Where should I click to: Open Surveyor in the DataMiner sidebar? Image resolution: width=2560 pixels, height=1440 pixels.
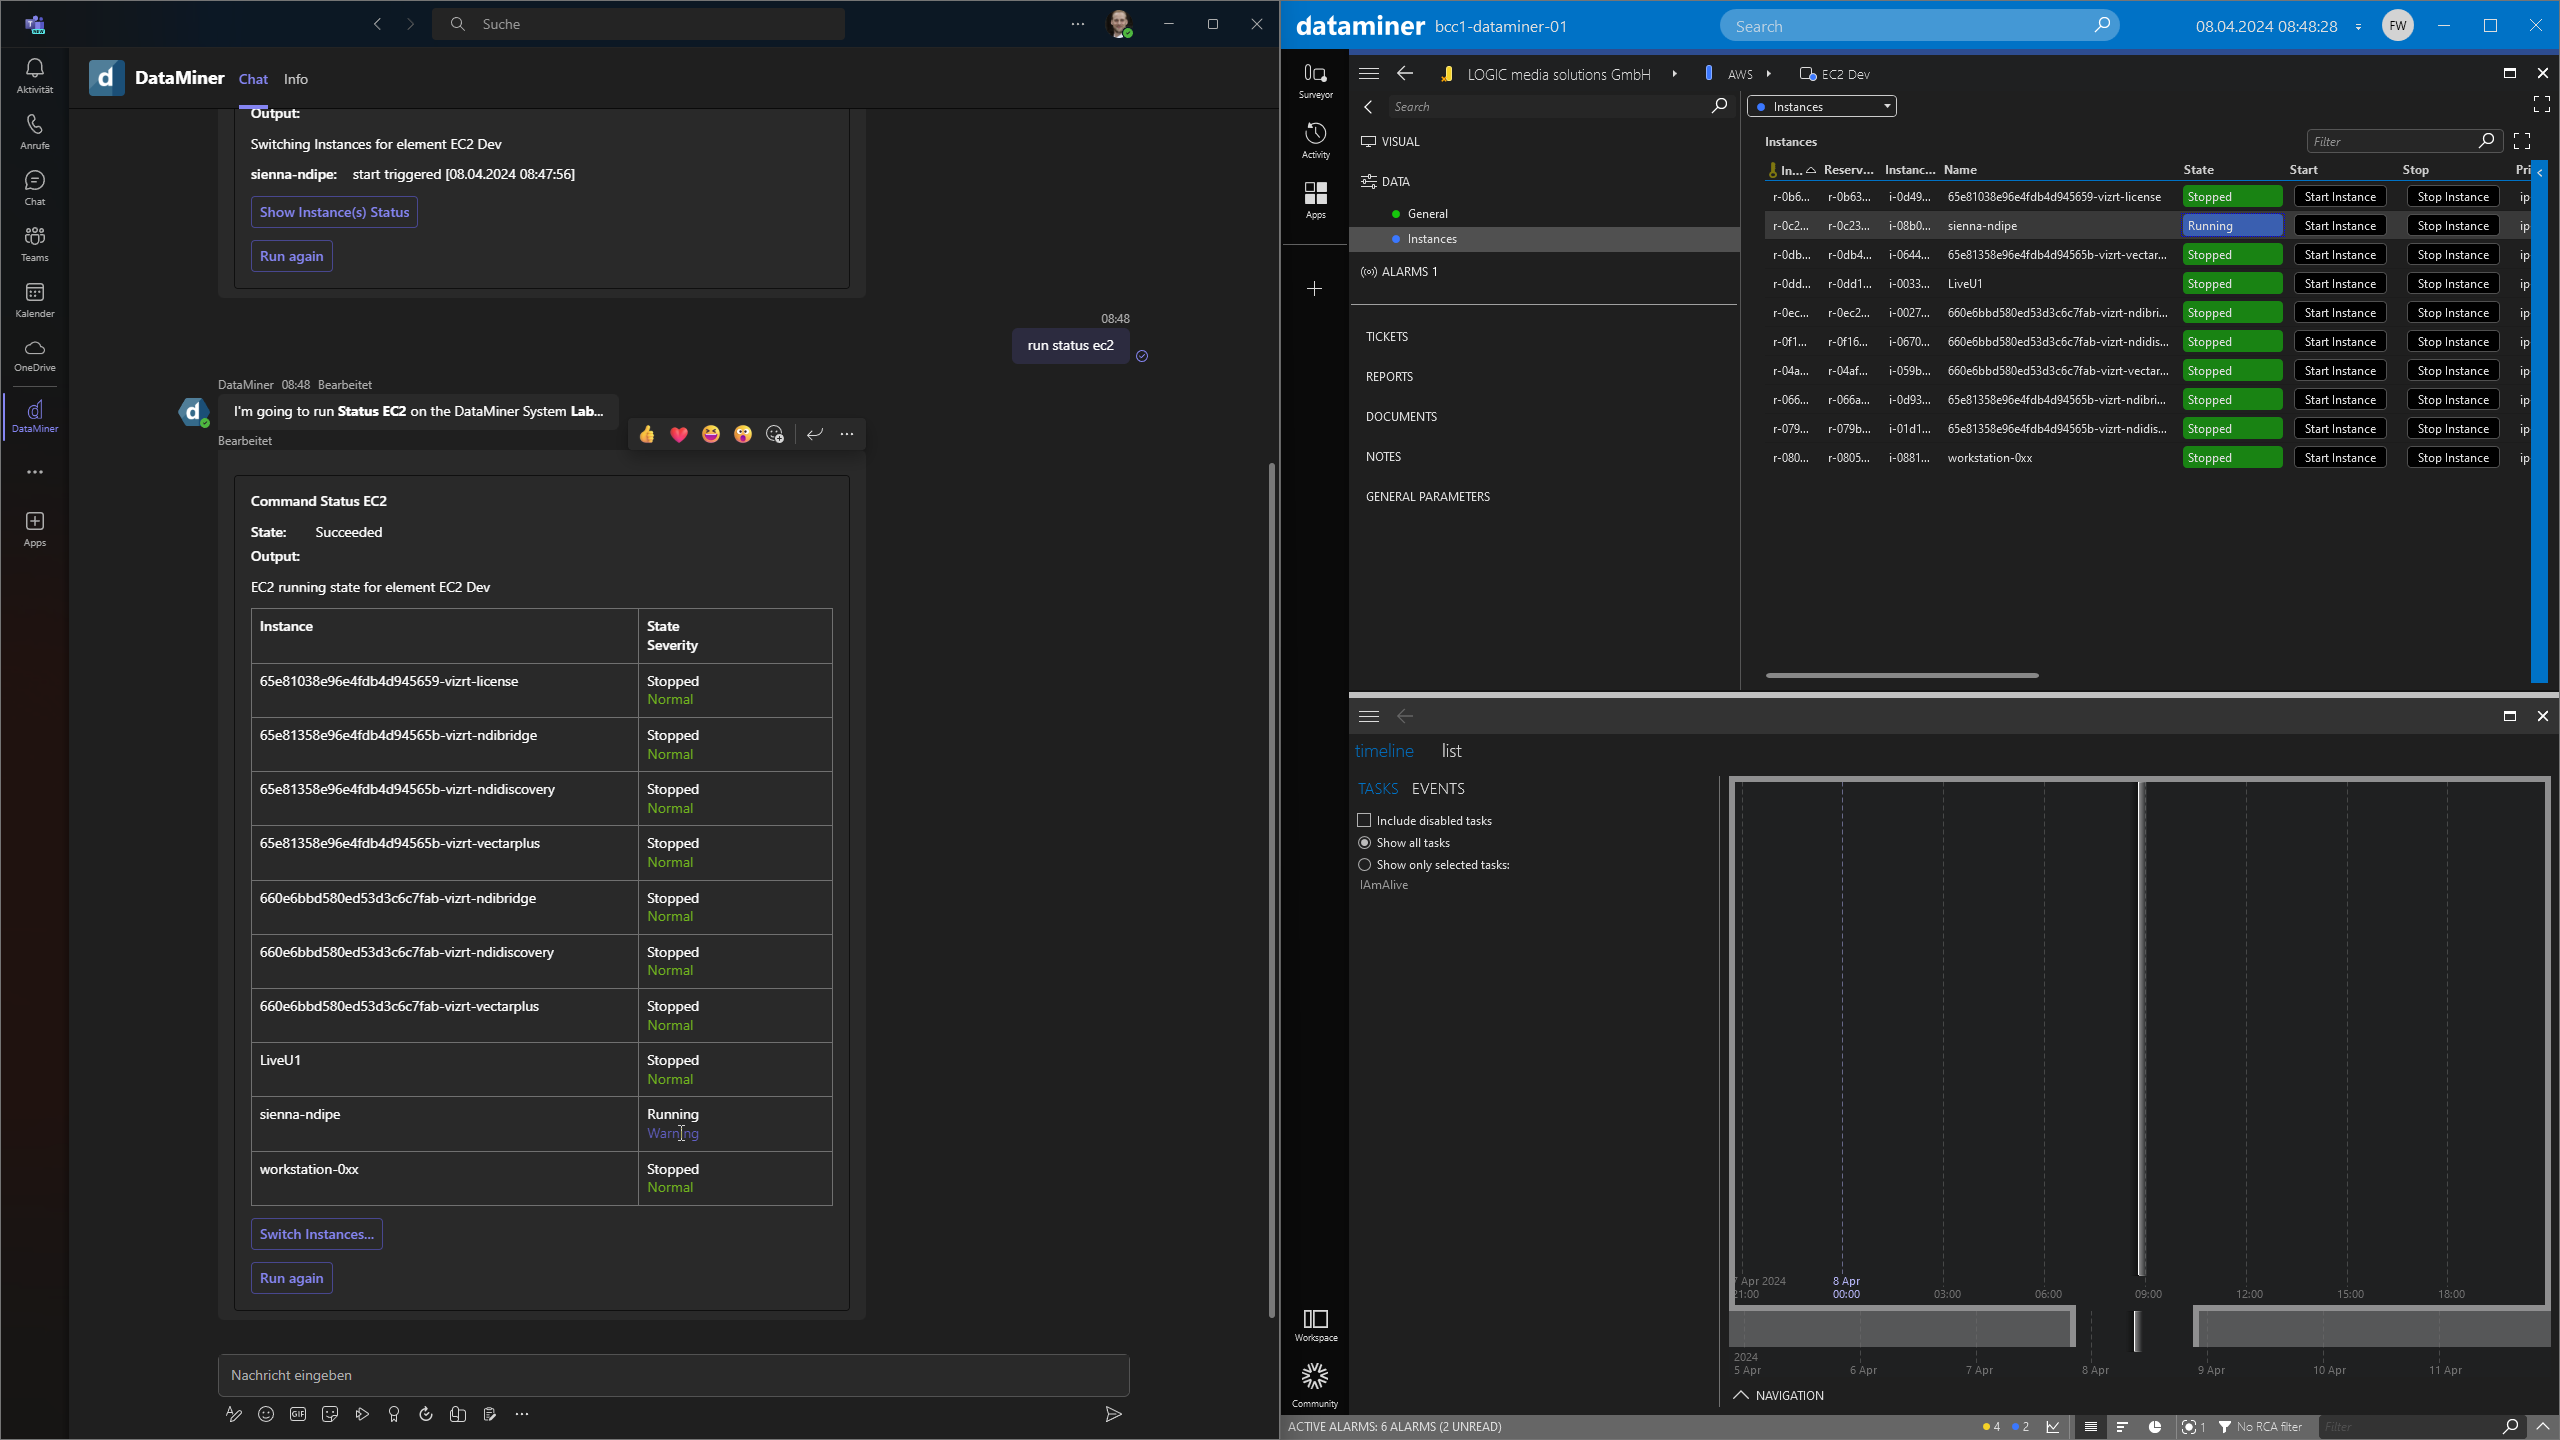point(1315,81)
